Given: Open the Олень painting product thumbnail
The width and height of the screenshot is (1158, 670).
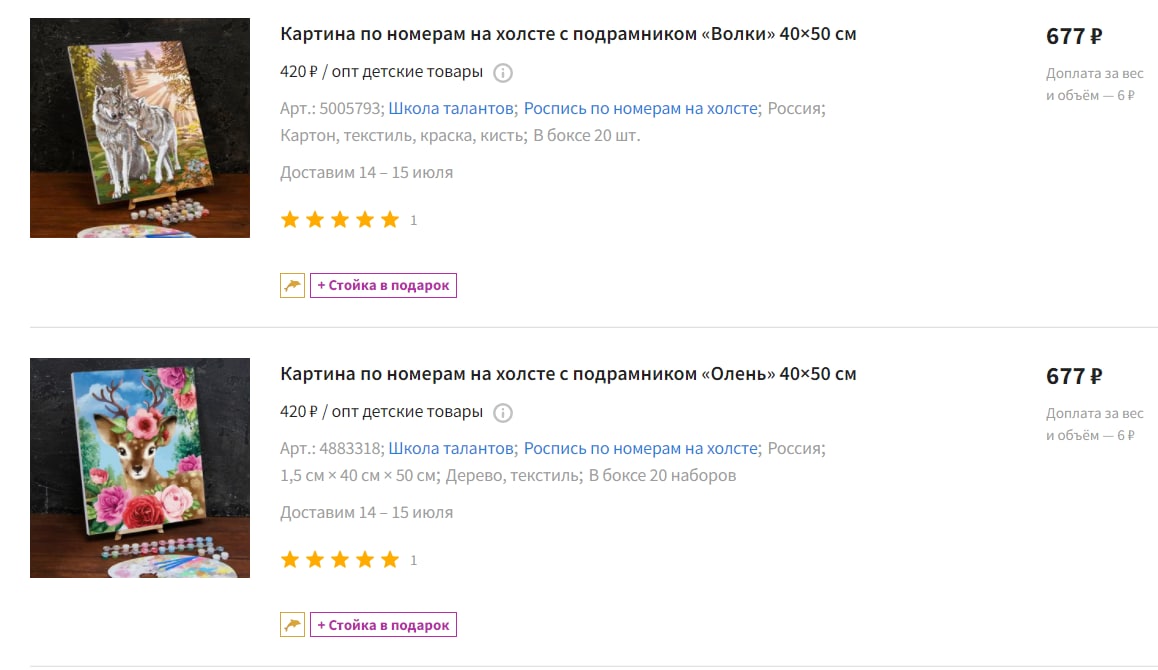Looking at the screenshot, I should coord(140,468).
